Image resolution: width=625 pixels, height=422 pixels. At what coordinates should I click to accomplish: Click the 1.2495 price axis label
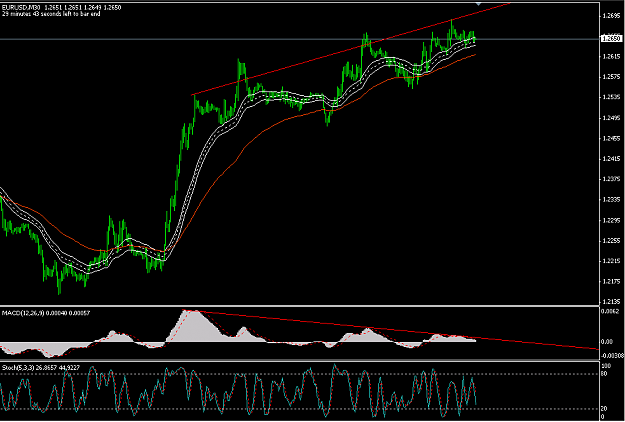tap(612, 118)
